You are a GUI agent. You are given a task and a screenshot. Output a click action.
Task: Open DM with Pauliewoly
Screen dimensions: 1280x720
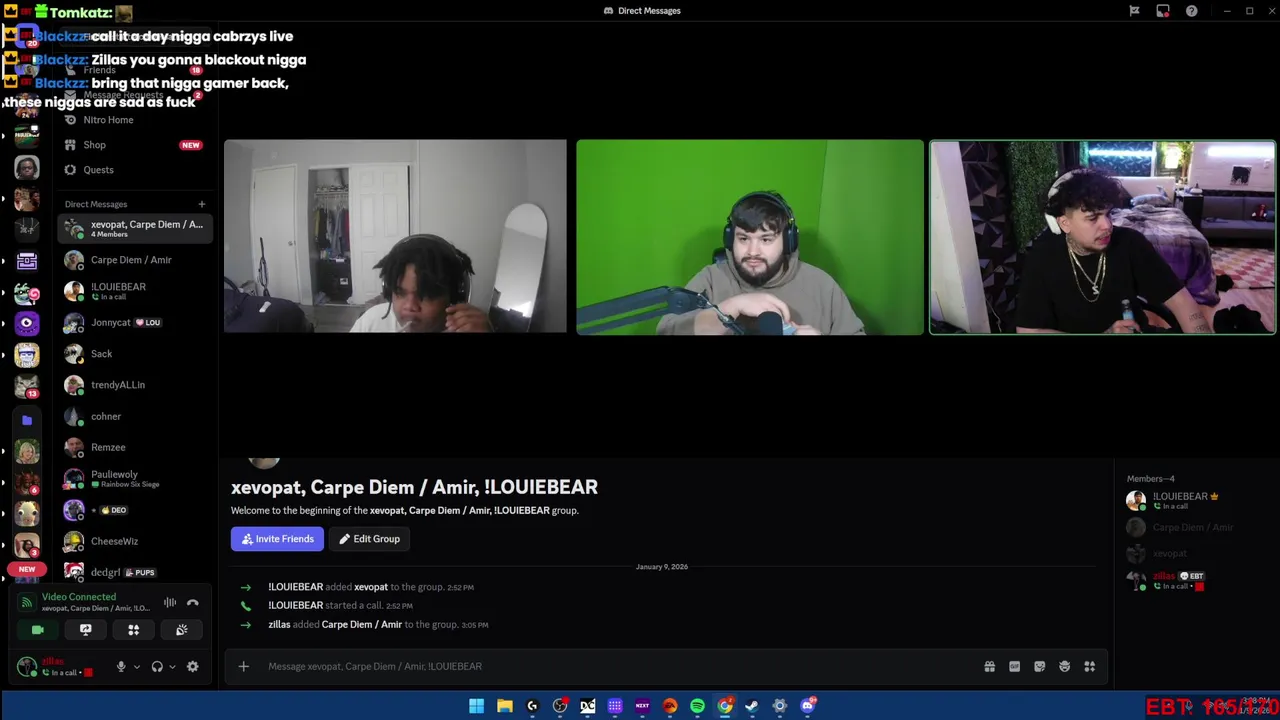click(135, 479)
